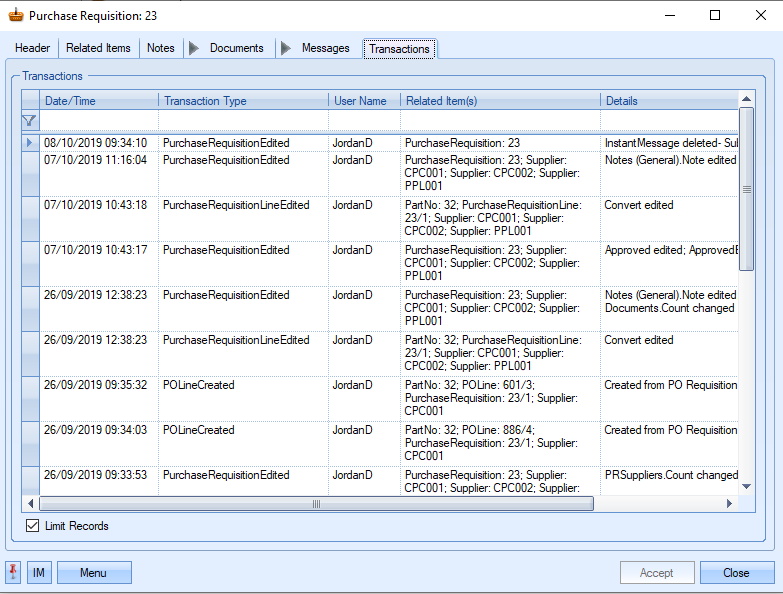The height and width of the screenshot is (594, 783).
Task: Click the filter funnel icon in the grid
Action: pos(29,121)
